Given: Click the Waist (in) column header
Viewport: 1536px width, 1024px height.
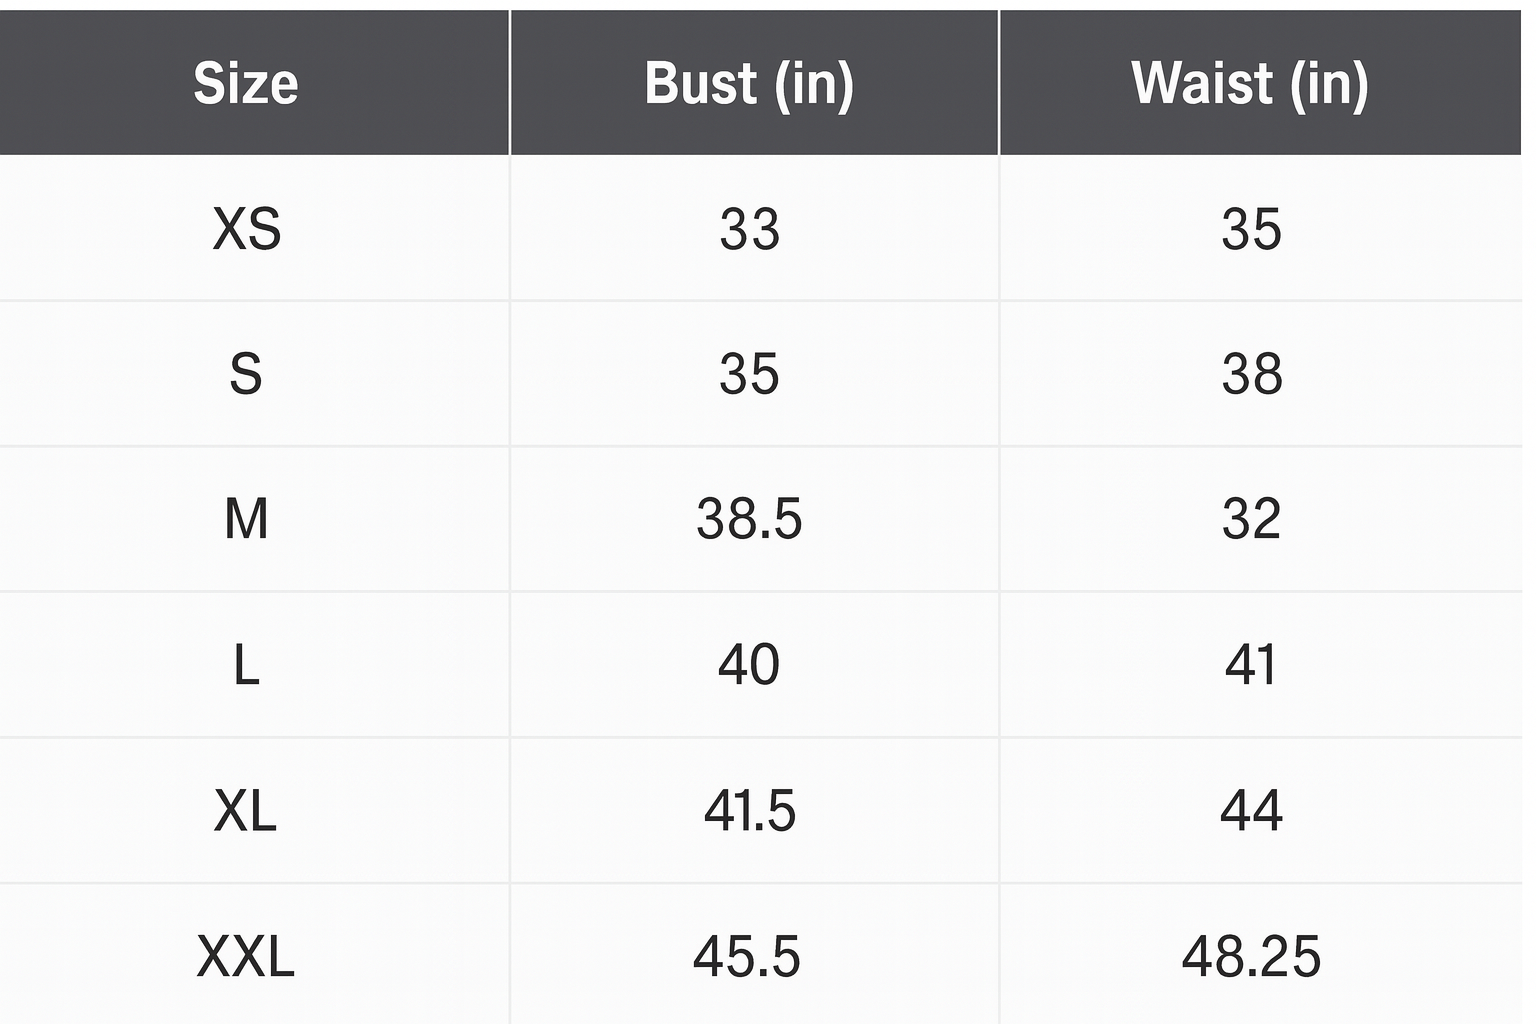Looking at the screenshot, I should pos(1250,83).
